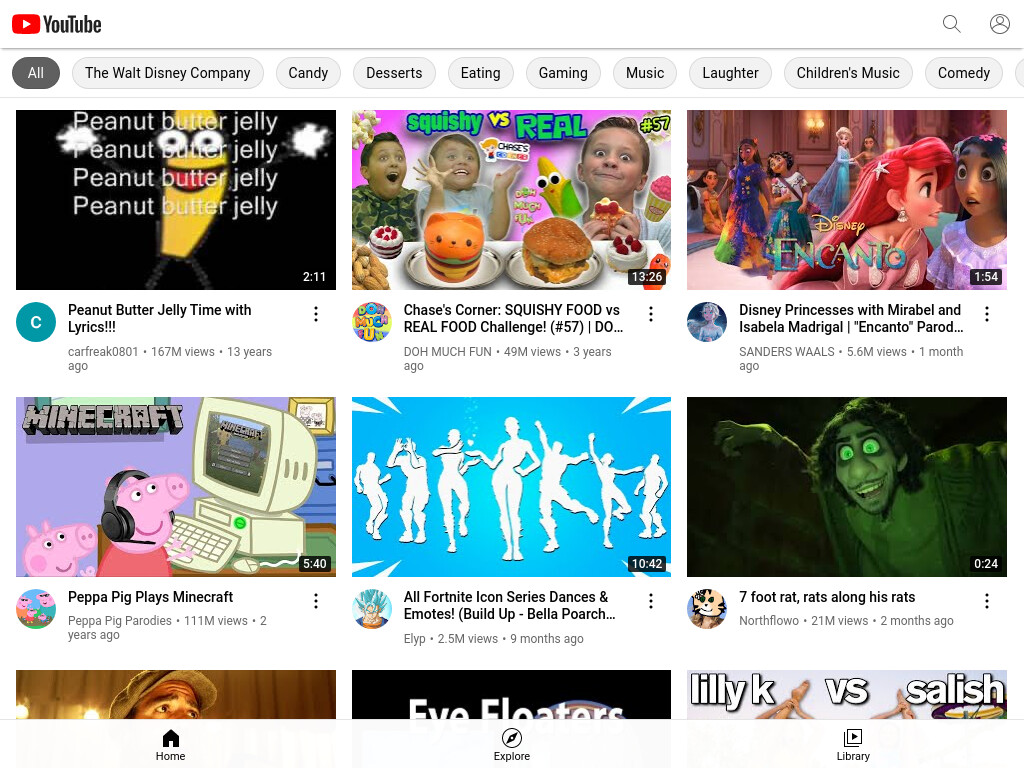Open Peanut Butter Jelly Time with Lyrics title
1024x768 pixels.
(x=159, y=318)
